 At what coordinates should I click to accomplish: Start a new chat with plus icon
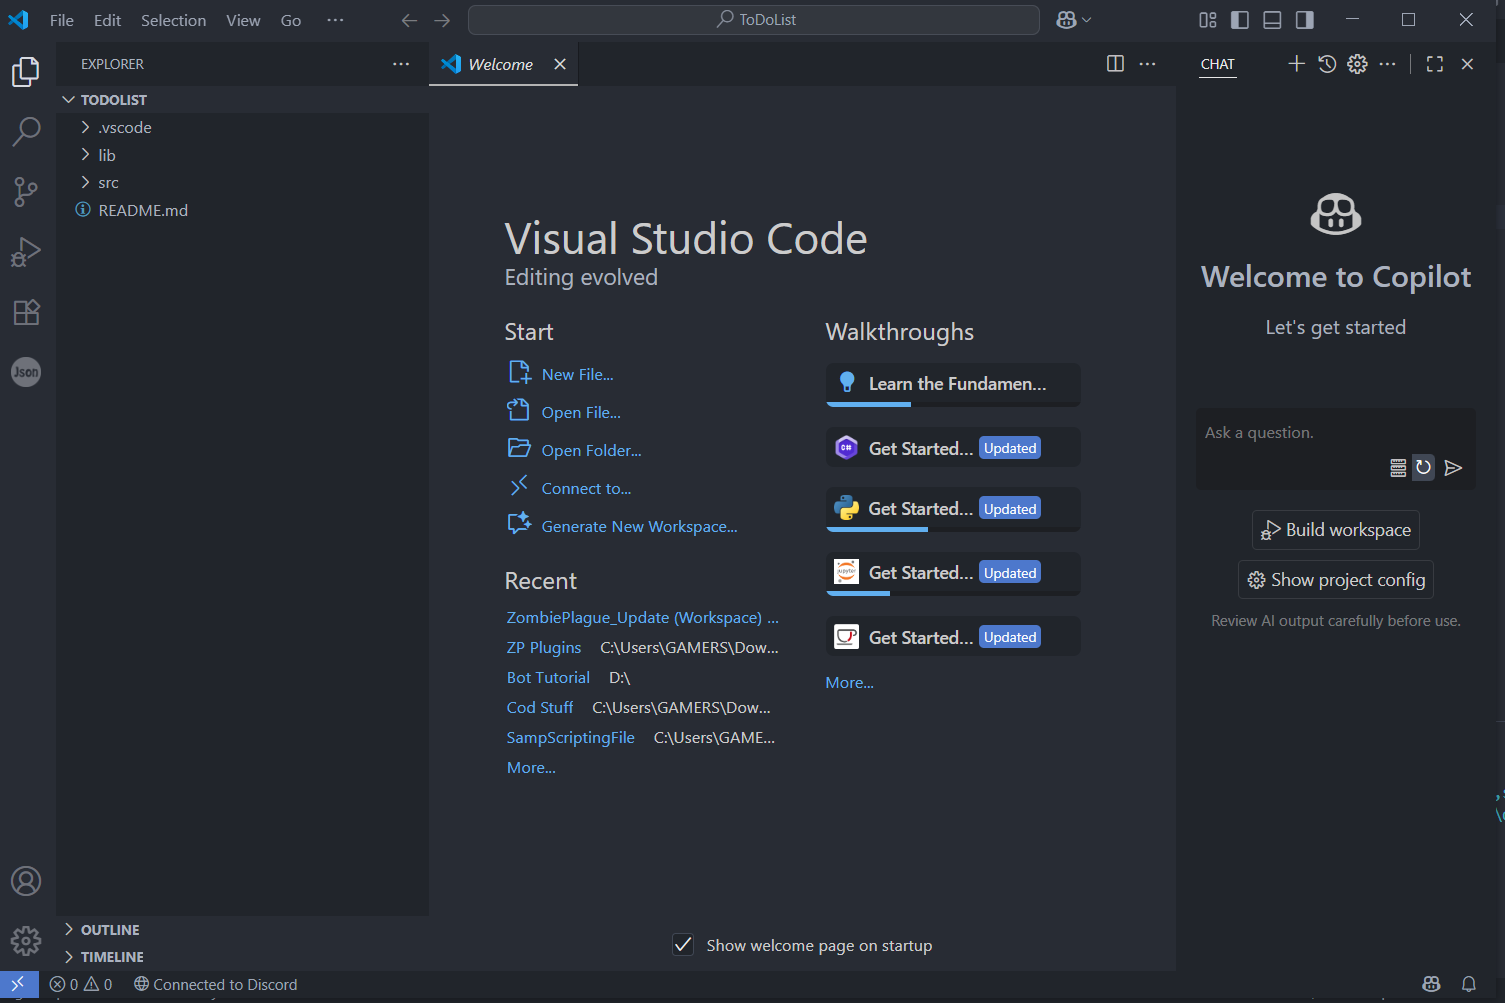pos(1296,64)
